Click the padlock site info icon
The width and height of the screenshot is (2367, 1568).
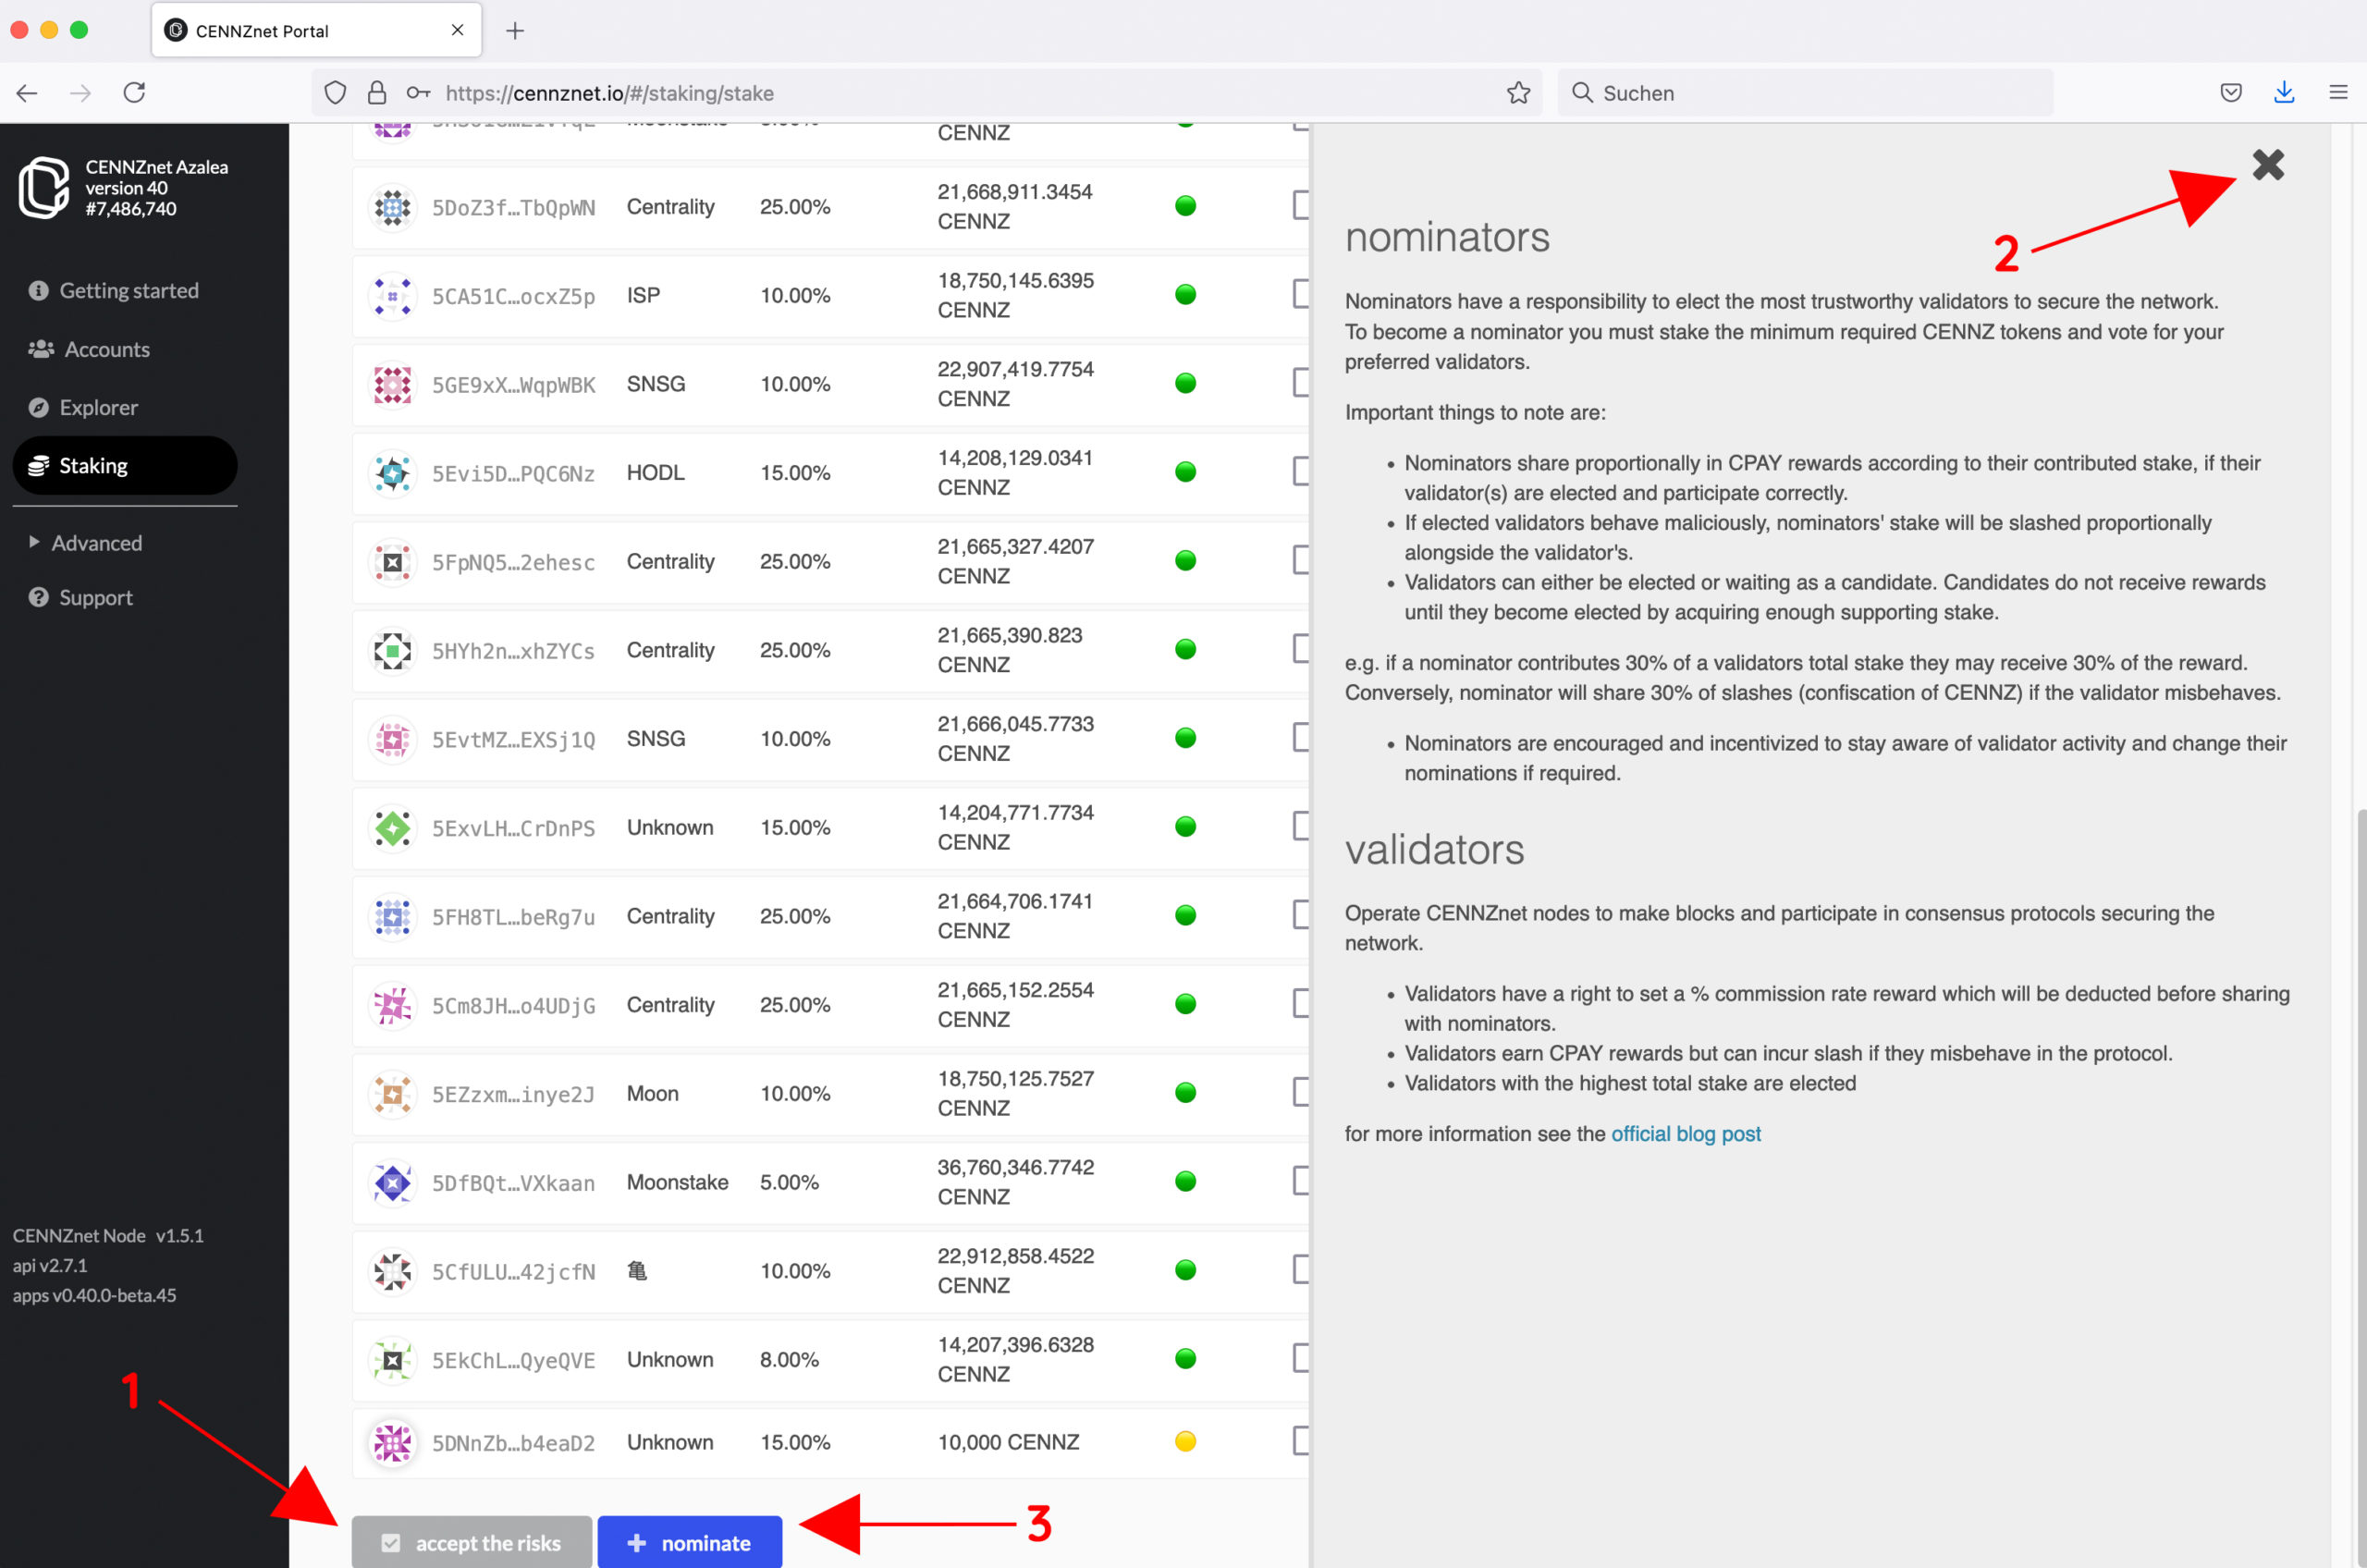(x=377, y=93)
